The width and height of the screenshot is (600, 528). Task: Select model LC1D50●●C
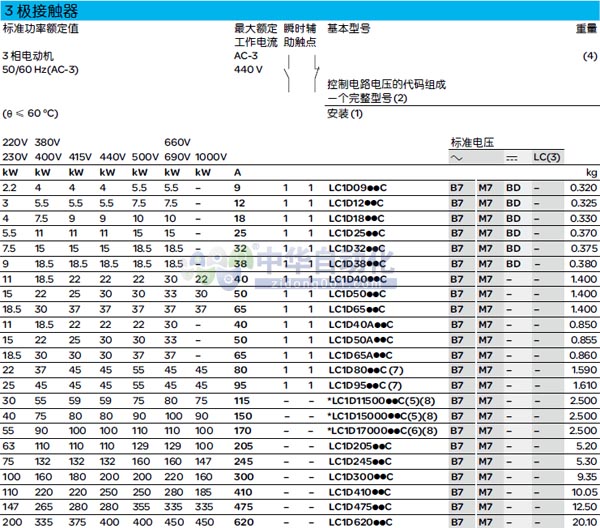click(x=357, y=294)
